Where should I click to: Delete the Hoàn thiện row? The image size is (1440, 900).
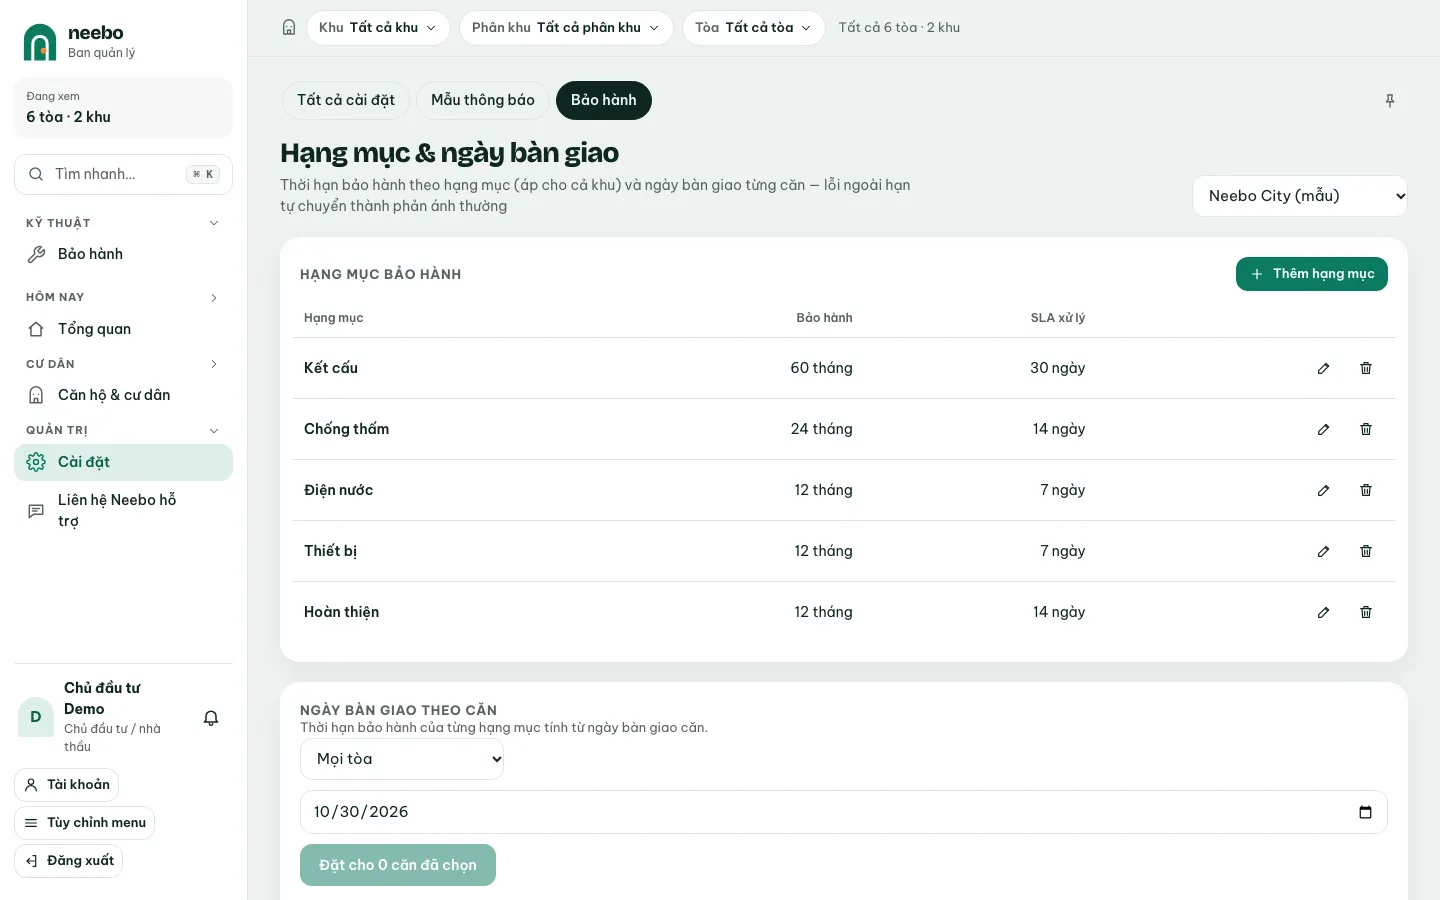[1366, 612]
